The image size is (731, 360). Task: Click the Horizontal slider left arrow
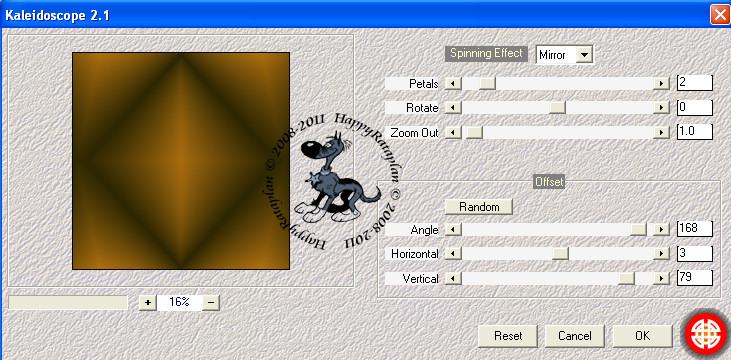click(x=453, y=254)
